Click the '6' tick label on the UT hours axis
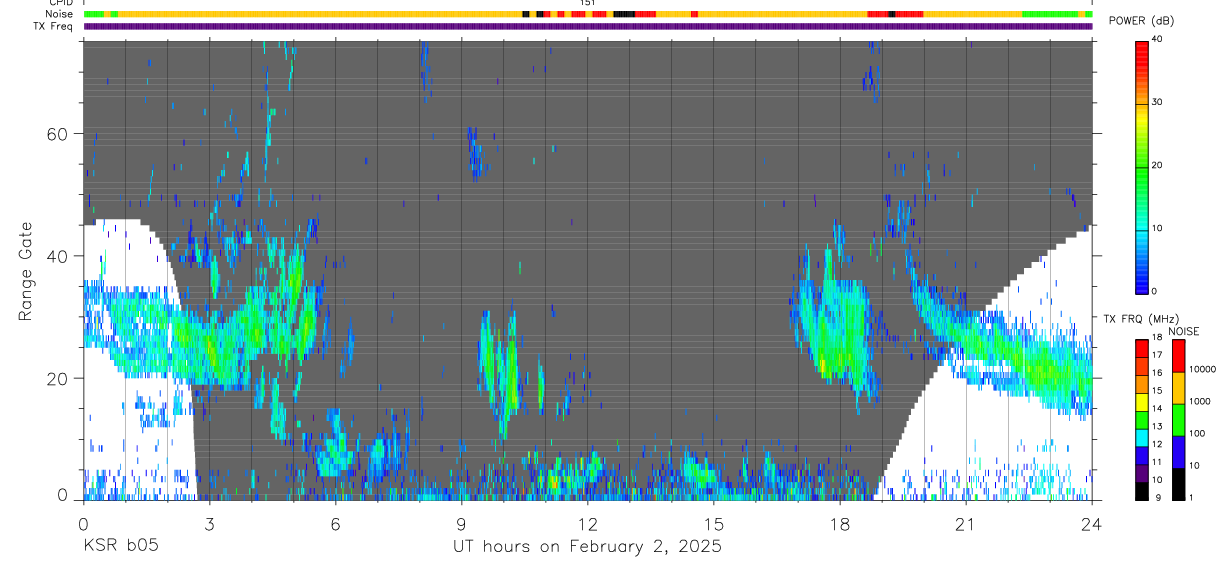Image resolution: width=1228 pixels, height=567 pixels. click(335, 523)
